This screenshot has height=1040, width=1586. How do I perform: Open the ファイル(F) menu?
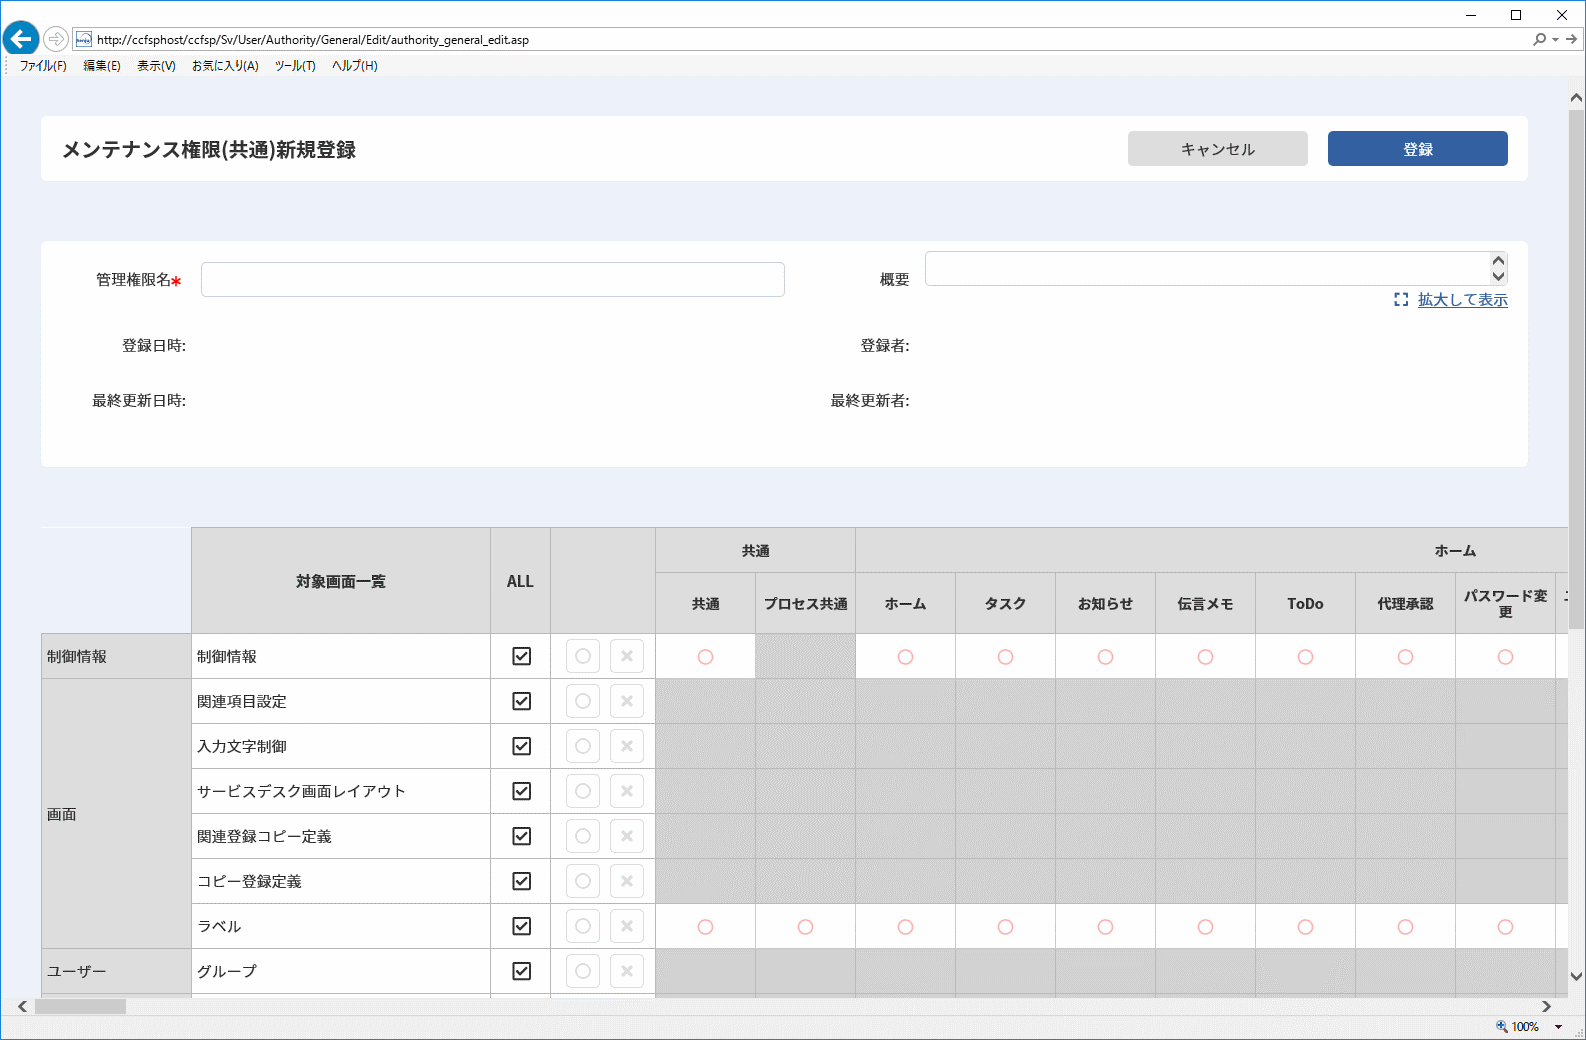43,66
